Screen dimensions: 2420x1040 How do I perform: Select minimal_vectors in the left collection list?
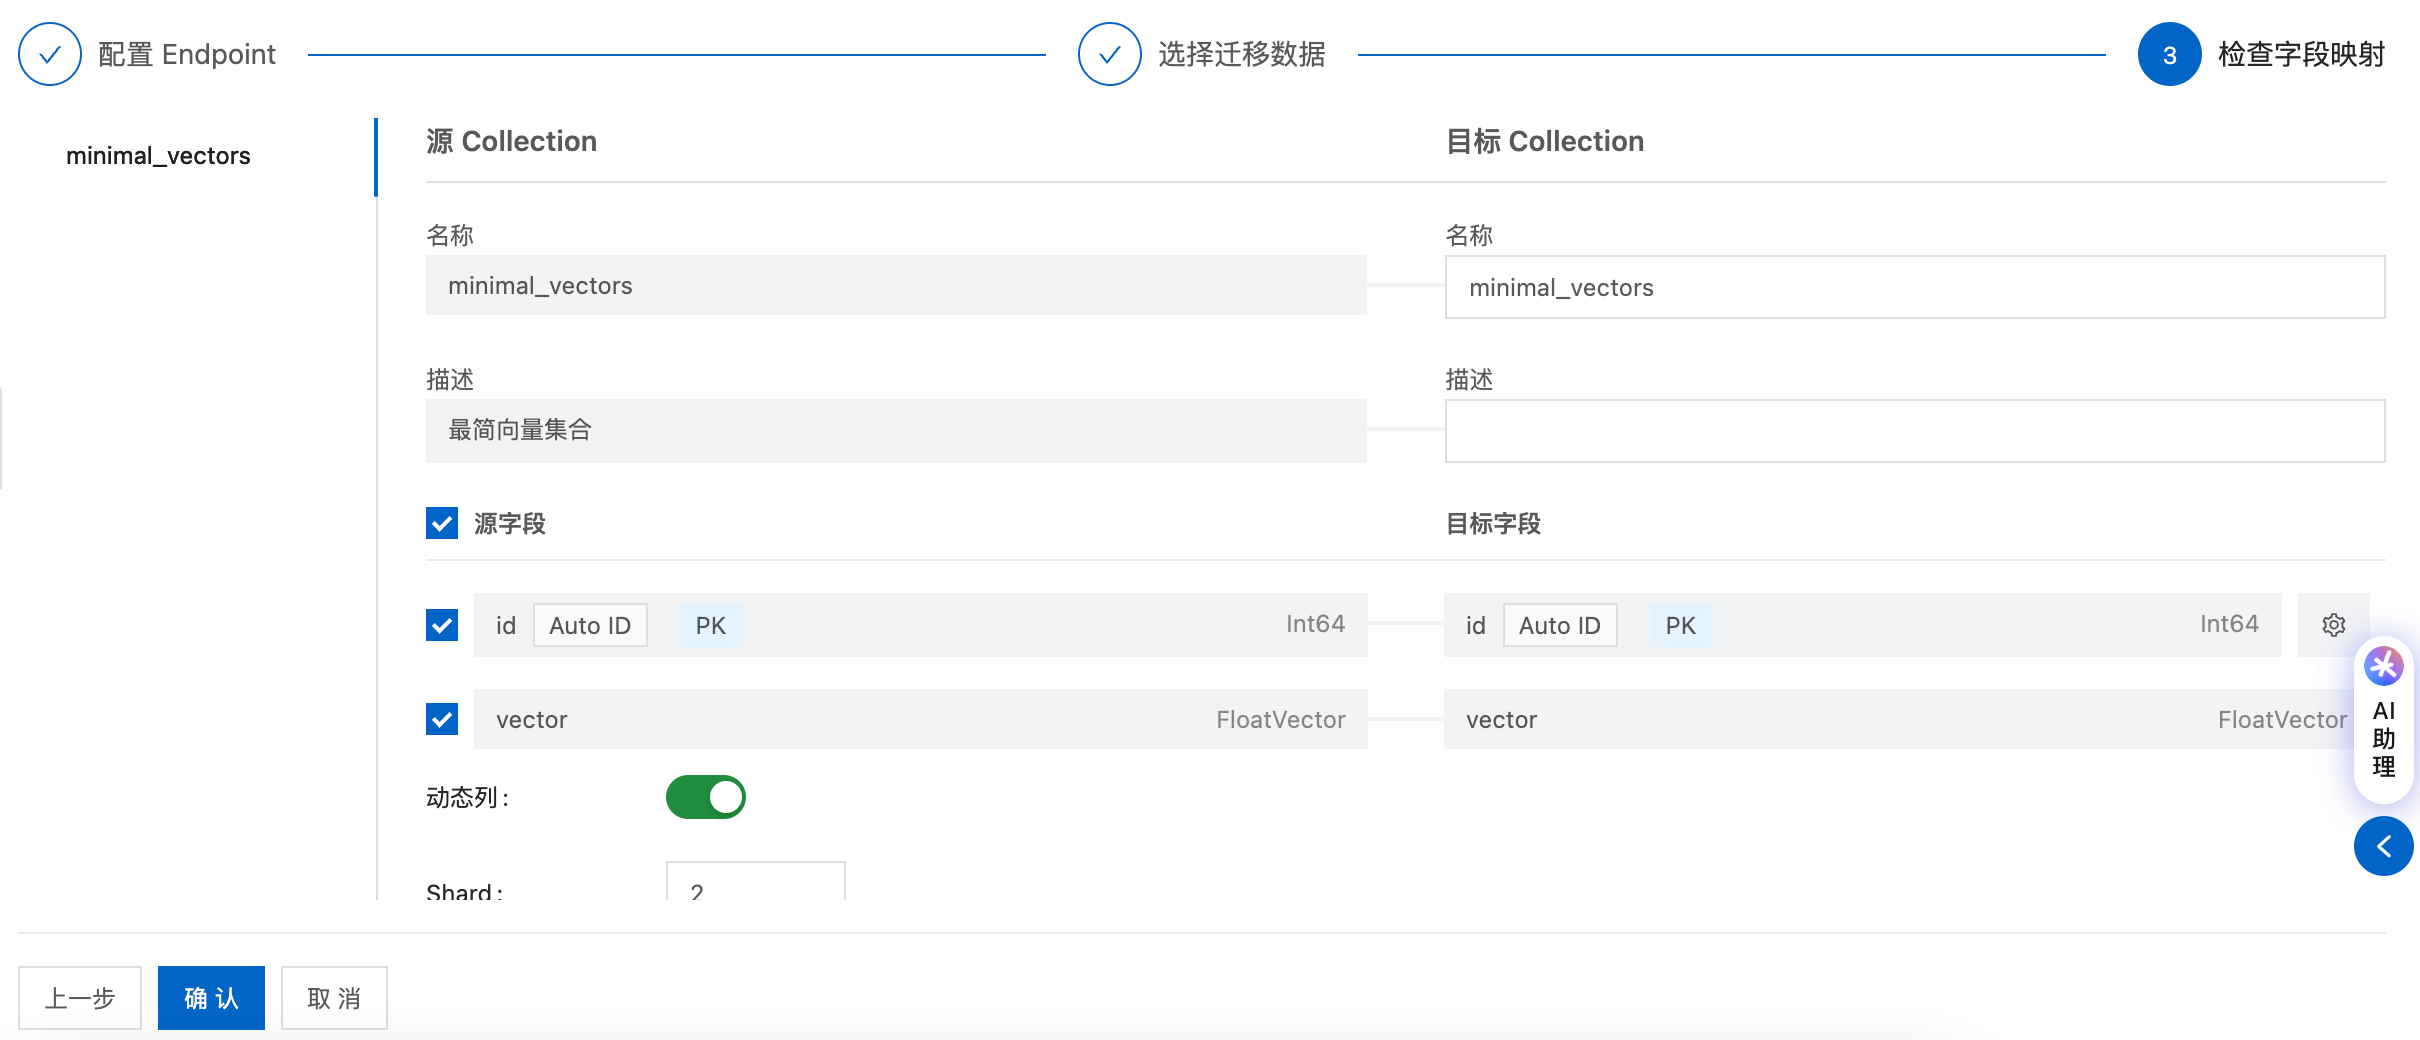coord(158,156)
